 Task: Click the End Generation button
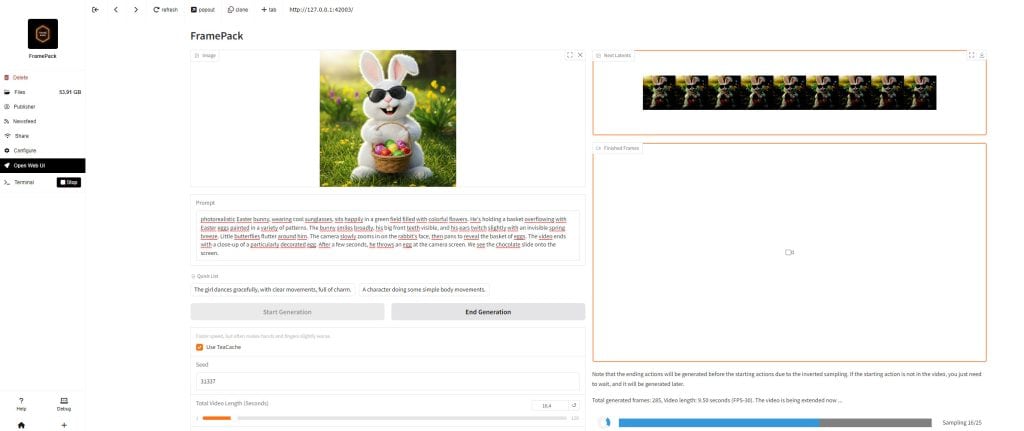[488, 312]
